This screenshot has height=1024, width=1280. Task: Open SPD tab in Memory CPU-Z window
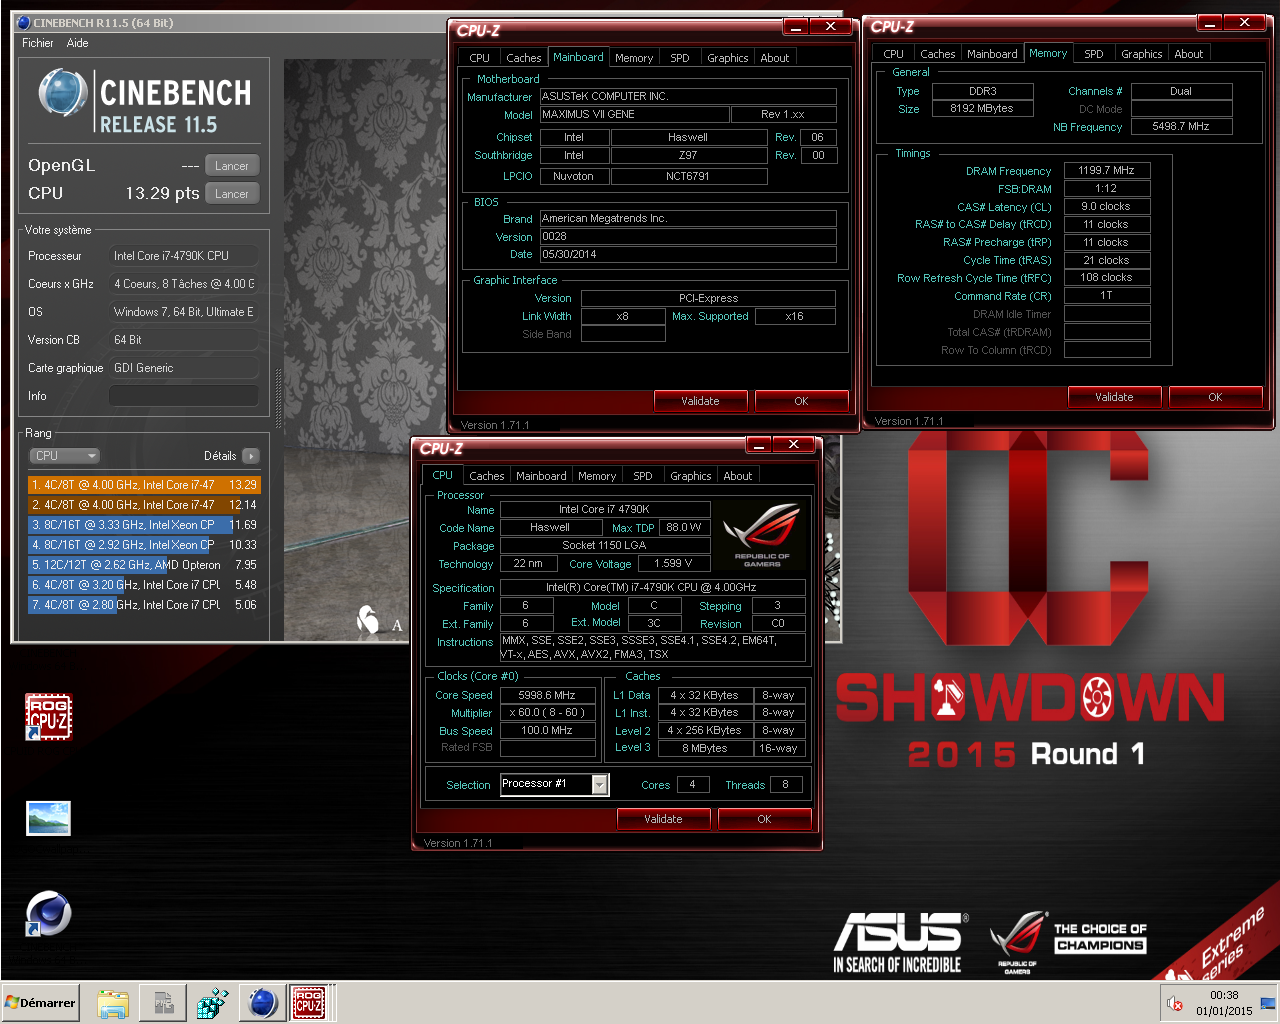pyautogui.click(x=1094, y=54)
